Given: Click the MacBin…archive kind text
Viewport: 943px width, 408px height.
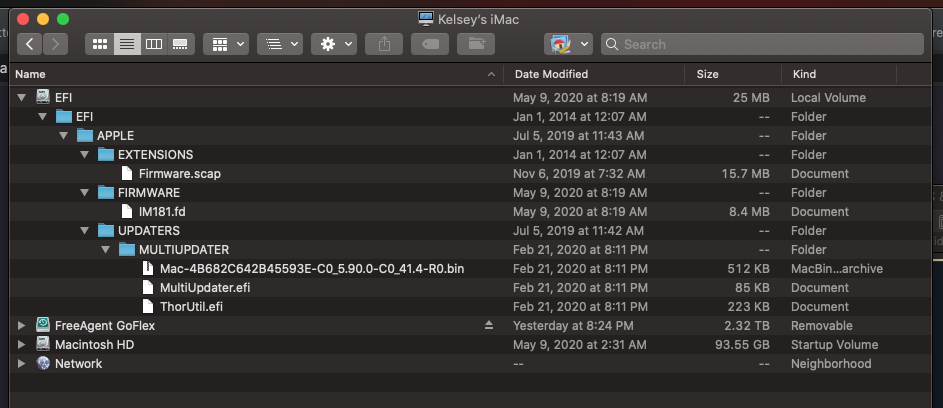Looking at the screenshot, I should pyautogui.click(x=837, y=269).
